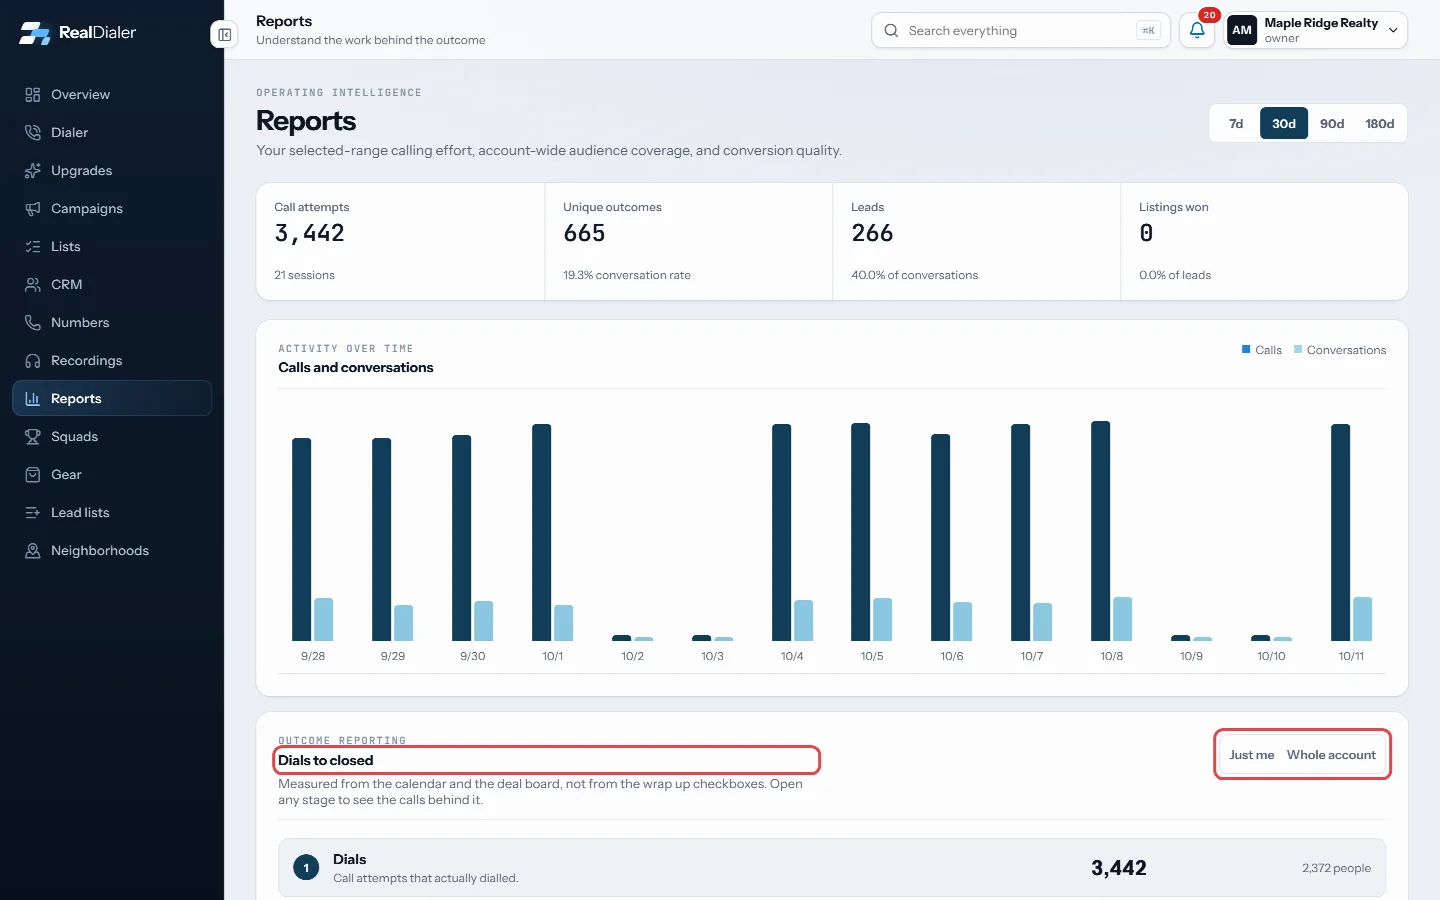Switch outcome scope to Whole account
The image size is (1440, 900).
tap(1331, 755)
